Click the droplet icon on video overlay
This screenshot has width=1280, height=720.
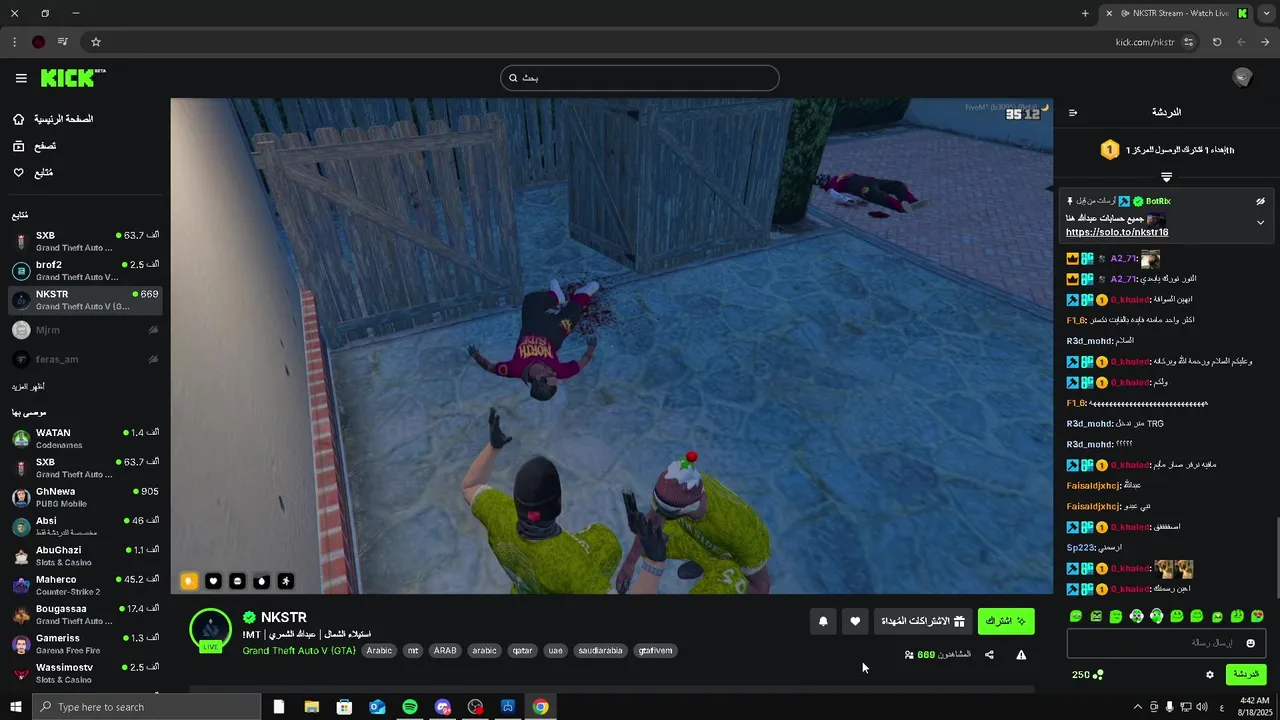261,581
